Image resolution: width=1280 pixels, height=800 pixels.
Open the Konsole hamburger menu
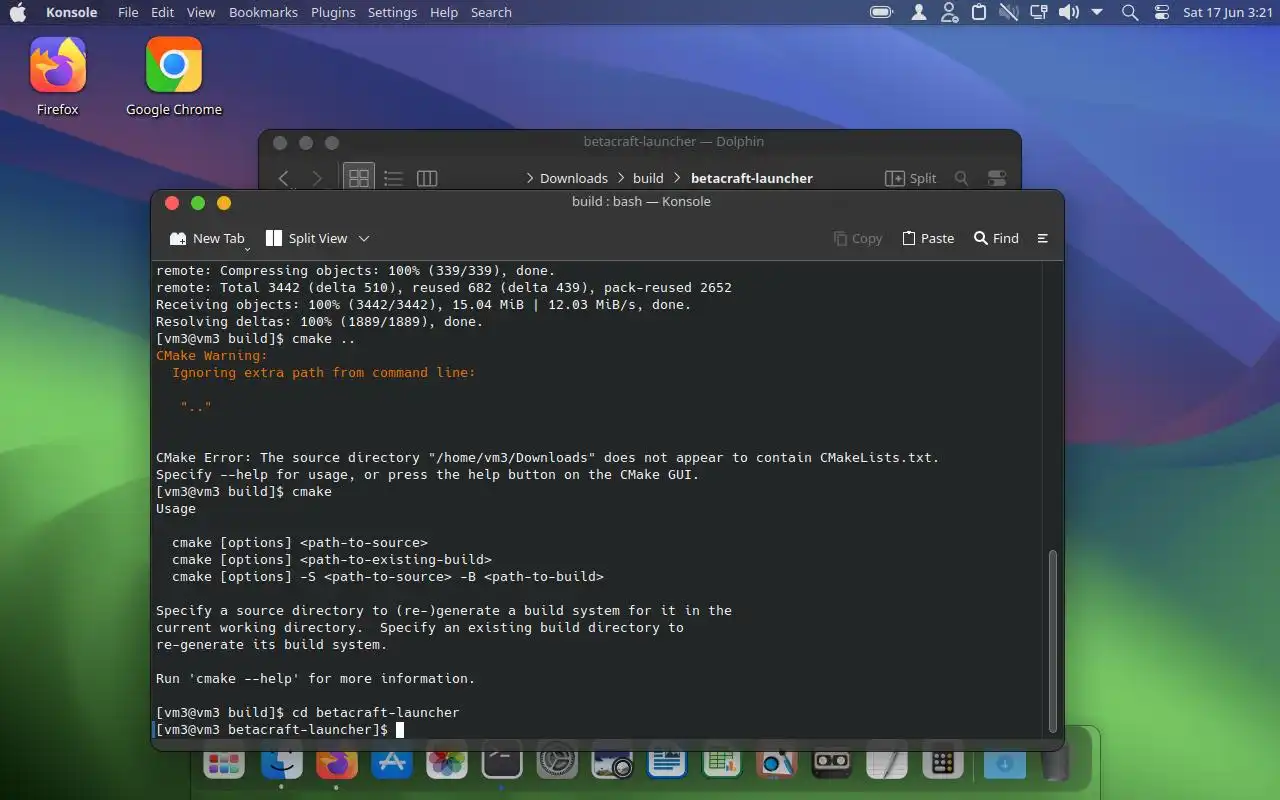(1043, 238)
